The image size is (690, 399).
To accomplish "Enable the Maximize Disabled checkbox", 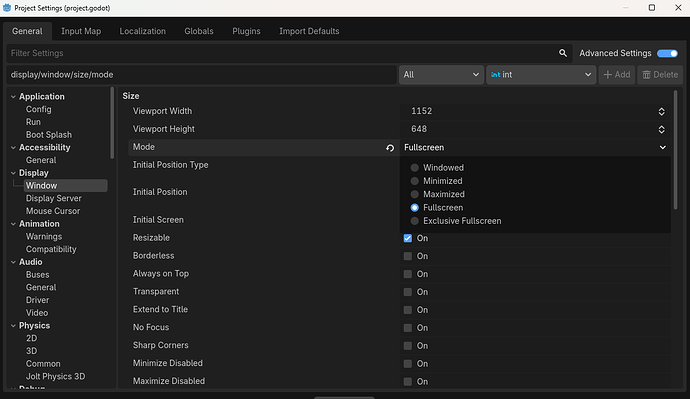I will [x=407, y=381].
